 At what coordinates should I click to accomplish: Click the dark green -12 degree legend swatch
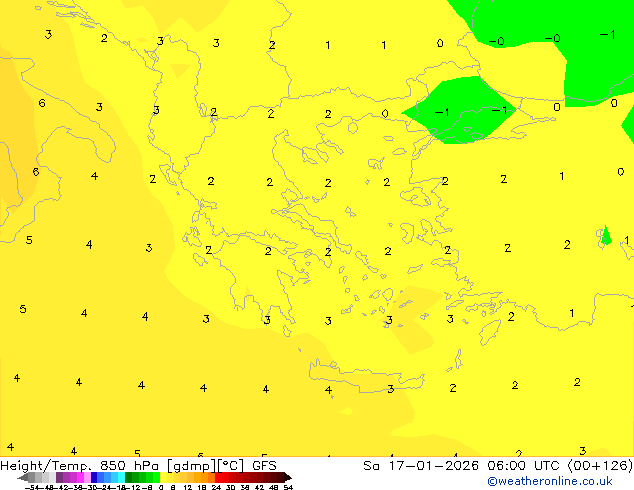(129, 477)
